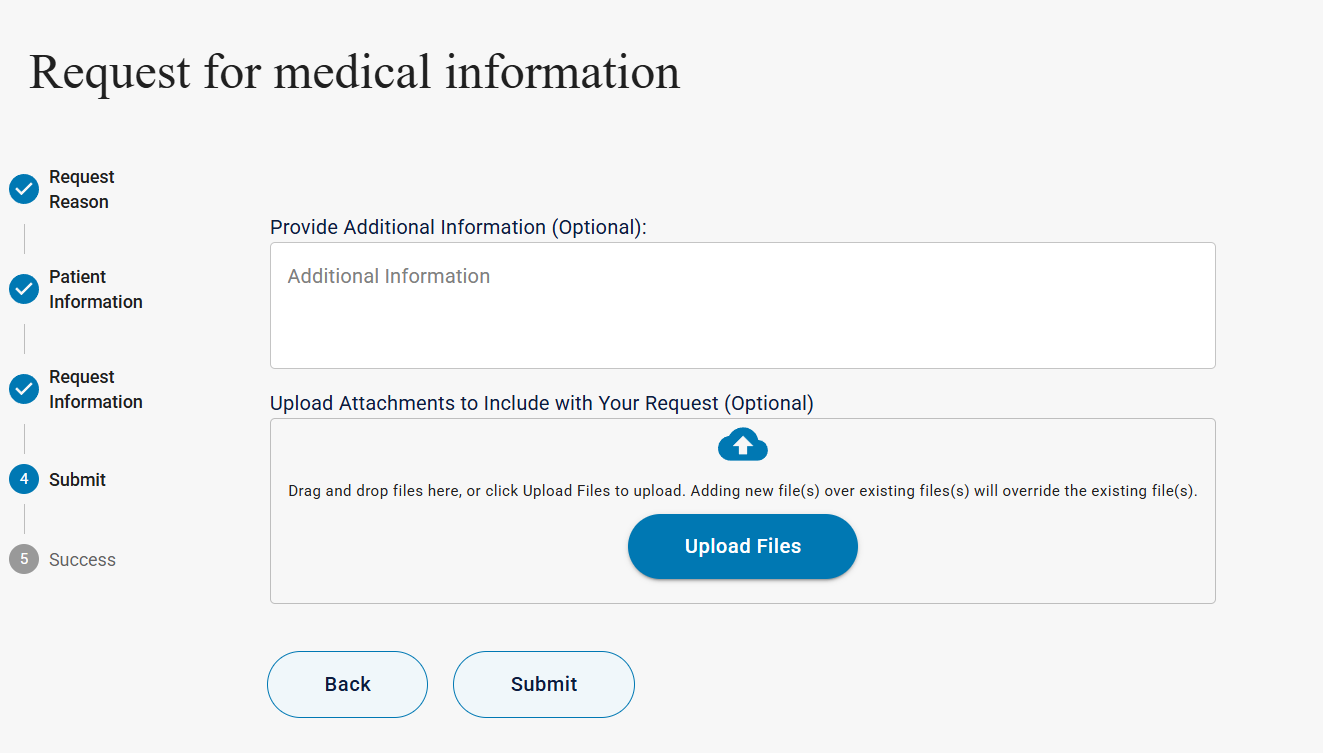Screen dimensions: 1323x753
Task: Select the Submit step label in sidebar
Action: click(77, 480)
